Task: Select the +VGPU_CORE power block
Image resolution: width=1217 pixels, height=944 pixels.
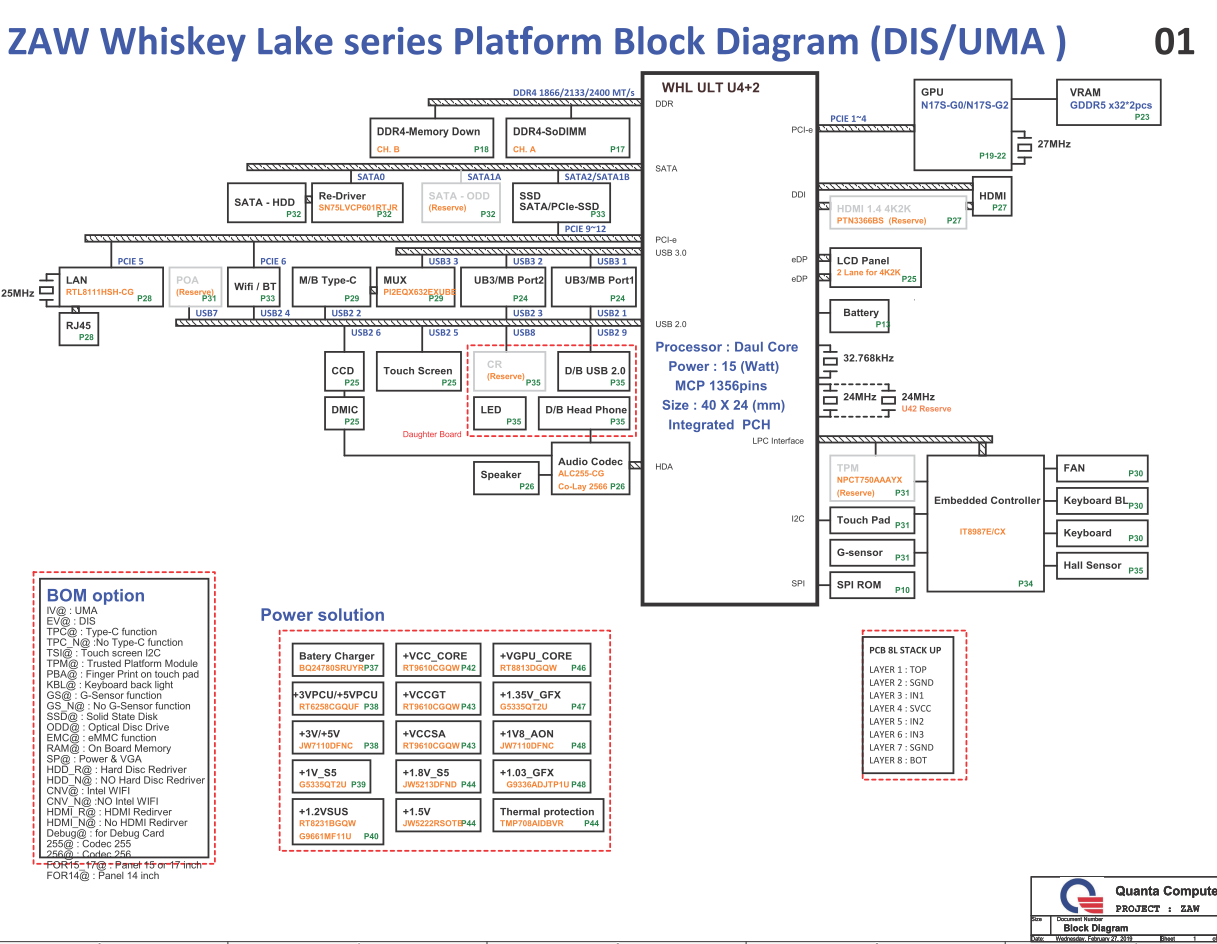Action: [542, 661]
